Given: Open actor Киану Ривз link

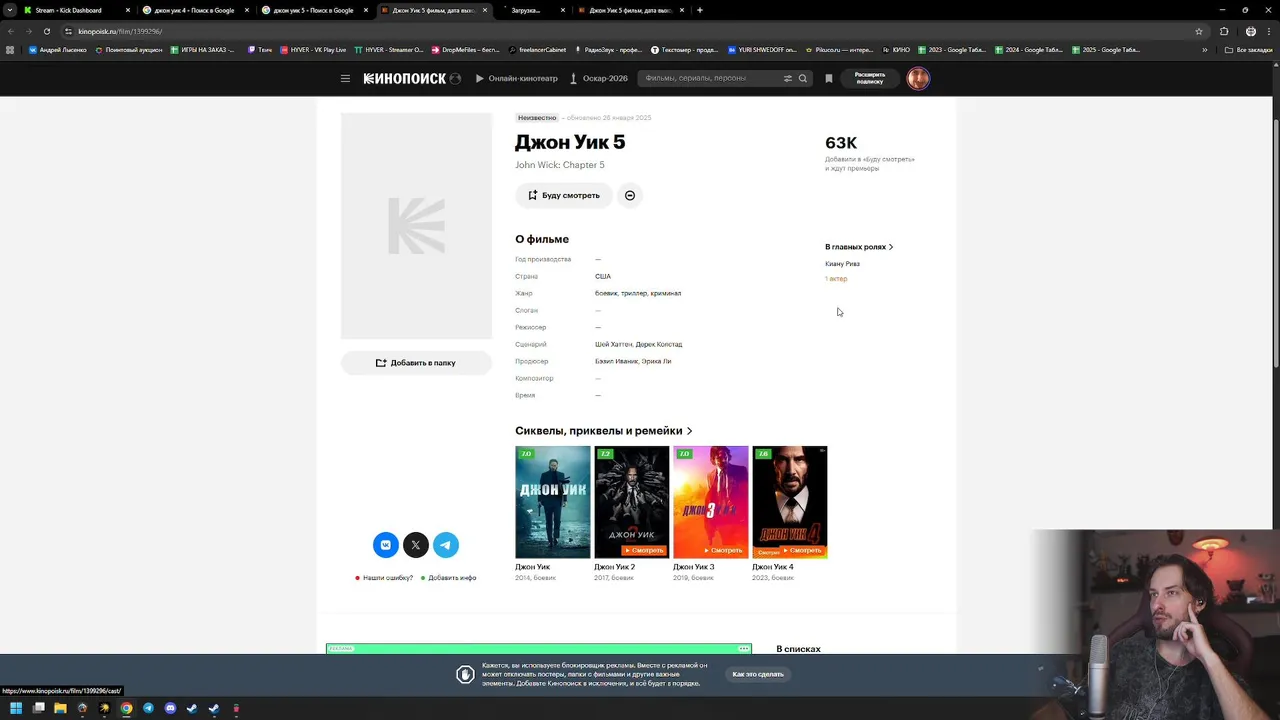Looking at the screenshot, I should click(x=842, y=264).
